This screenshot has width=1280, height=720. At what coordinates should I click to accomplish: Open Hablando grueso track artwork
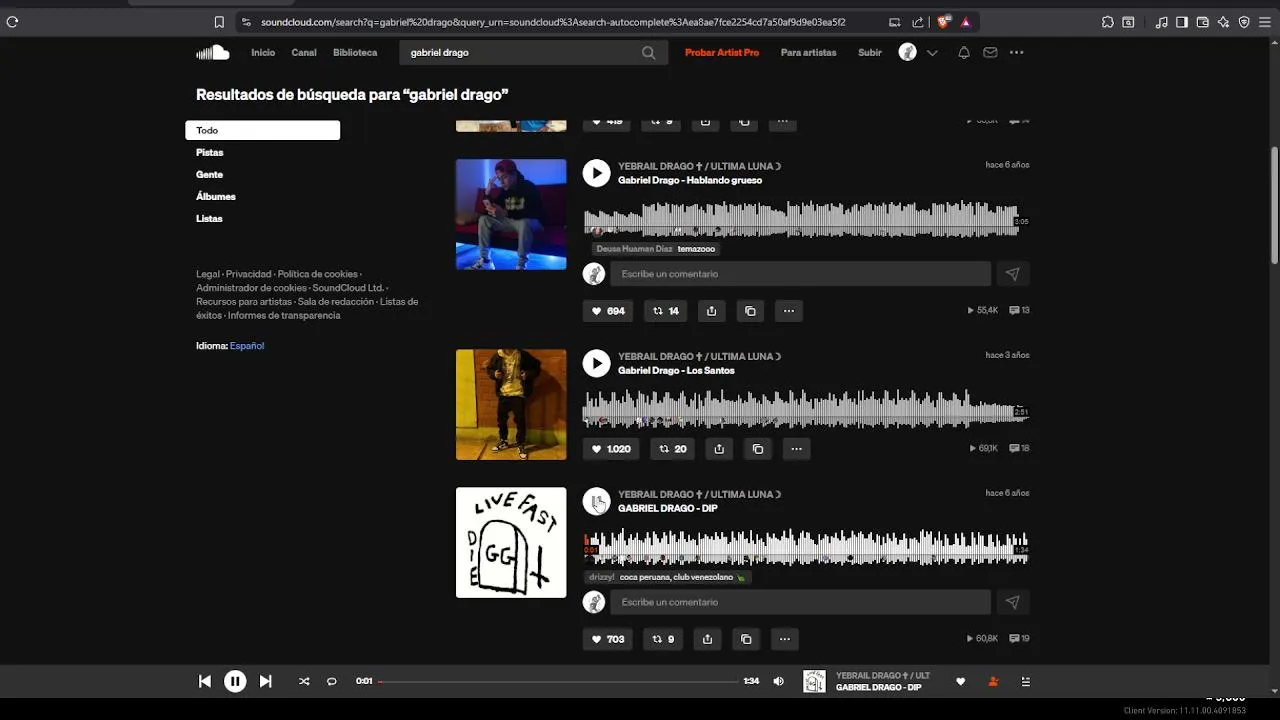[x=511, y=214]
